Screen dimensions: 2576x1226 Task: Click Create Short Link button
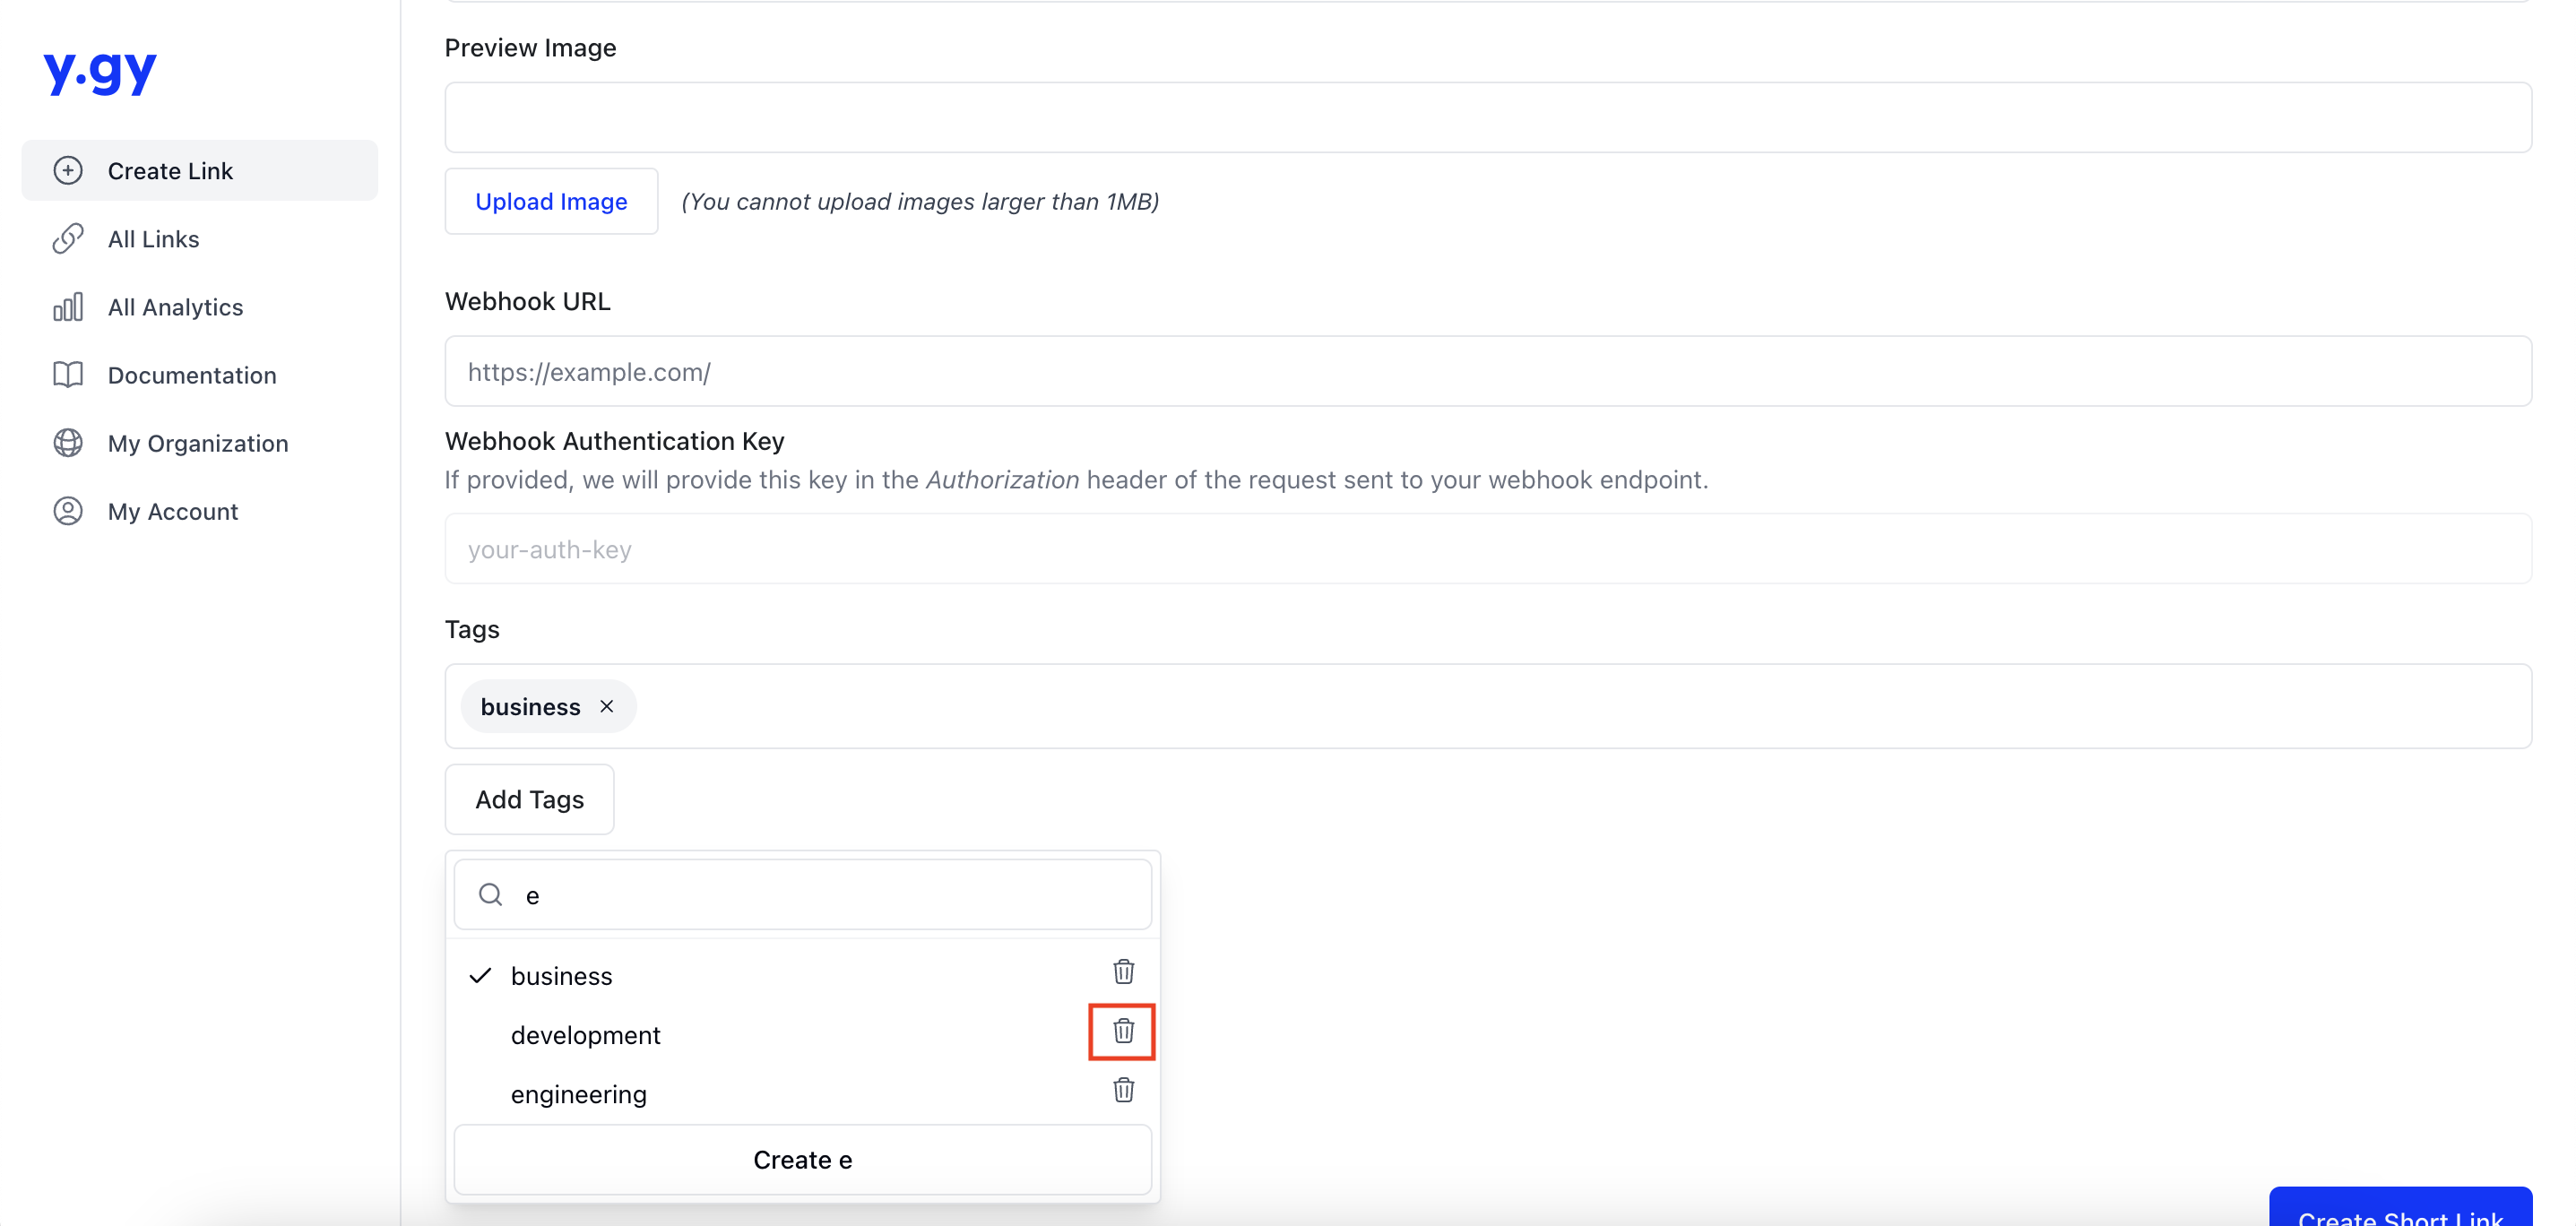click(x=2402, y=1214)
